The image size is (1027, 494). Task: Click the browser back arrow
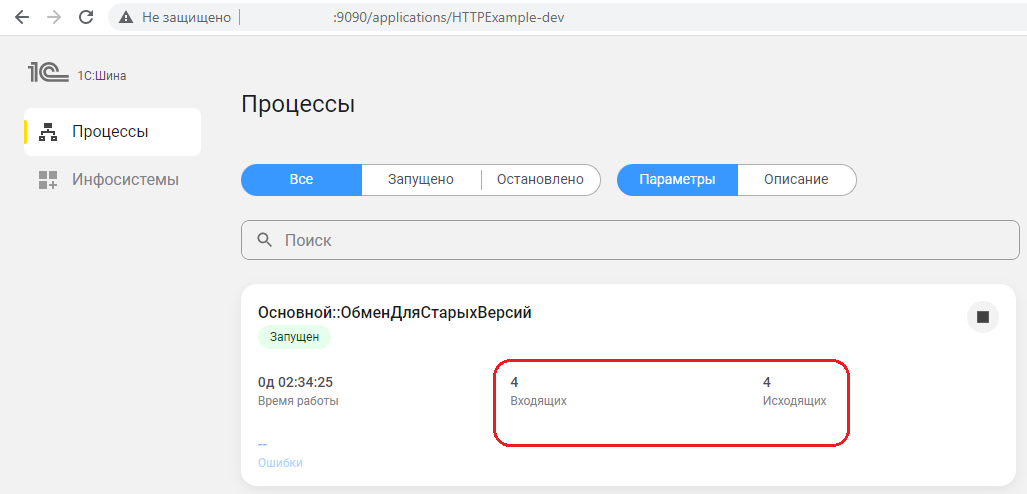tap(21, 17)
